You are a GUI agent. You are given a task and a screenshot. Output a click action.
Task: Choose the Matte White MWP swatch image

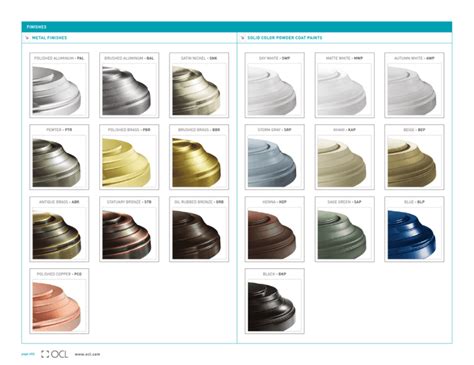pyautogui.click(x=342, y=90)
